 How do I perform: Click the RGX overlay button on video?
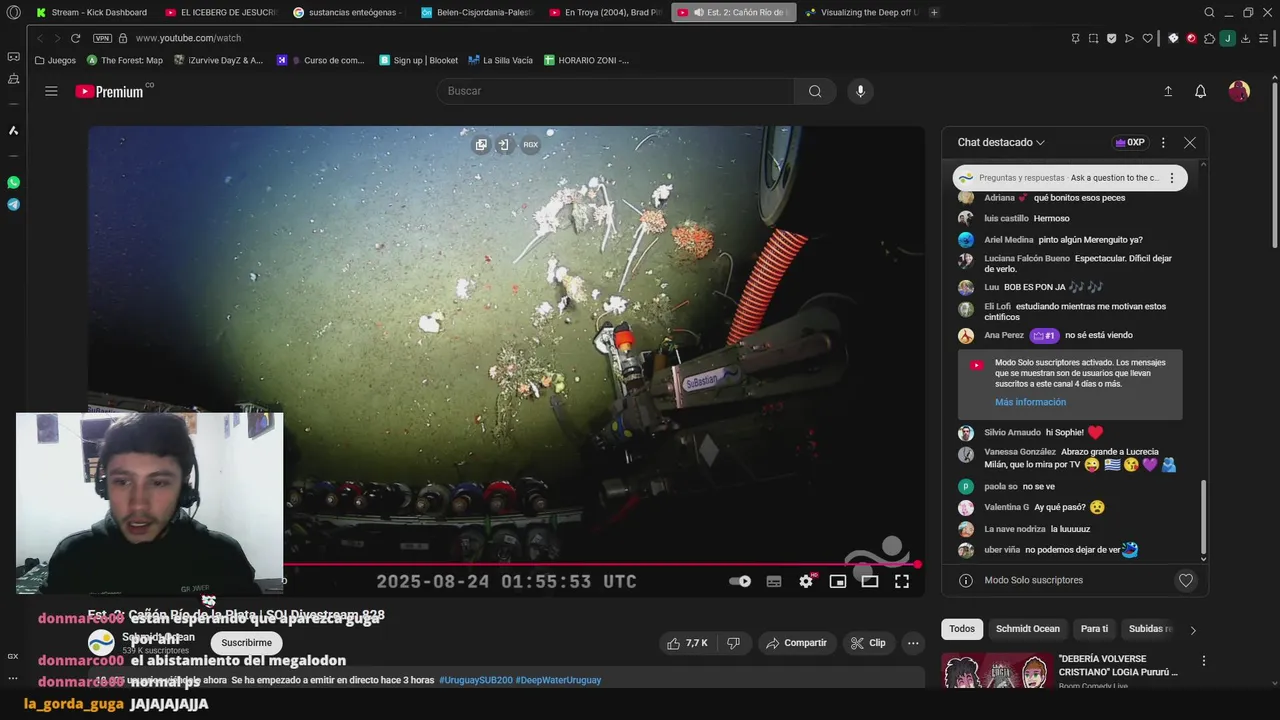tap(530, 145)
